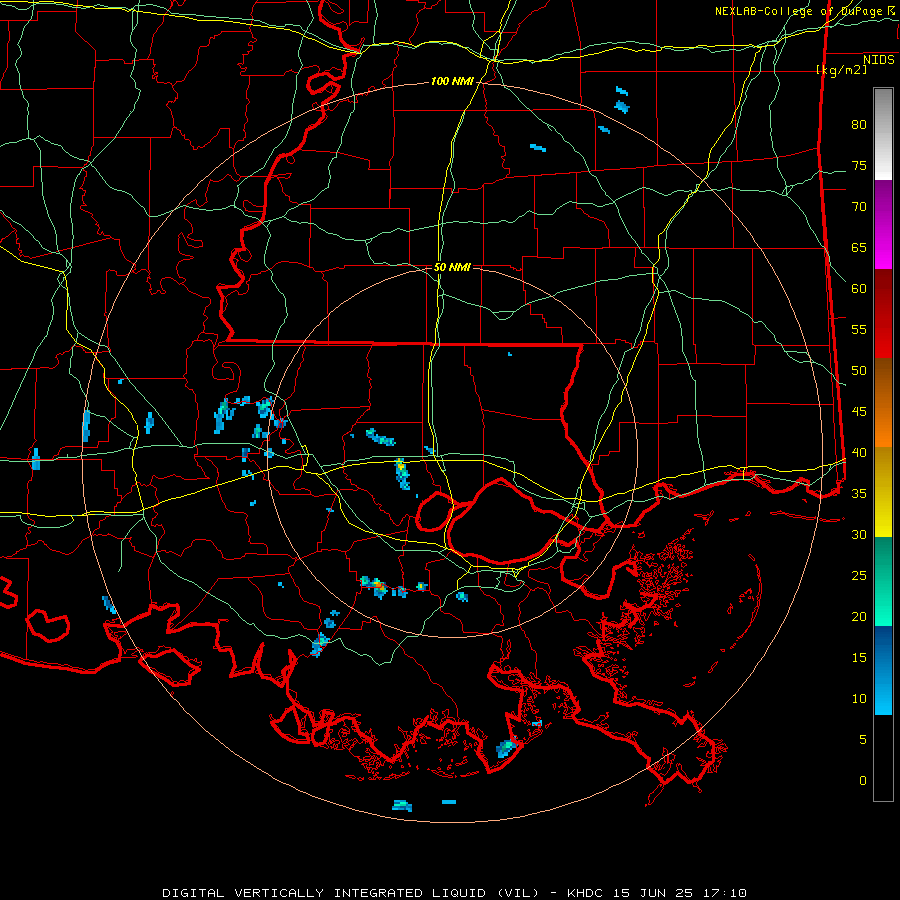
Task: Click the 45 value on the scale
Action: [x=859, y=412]
